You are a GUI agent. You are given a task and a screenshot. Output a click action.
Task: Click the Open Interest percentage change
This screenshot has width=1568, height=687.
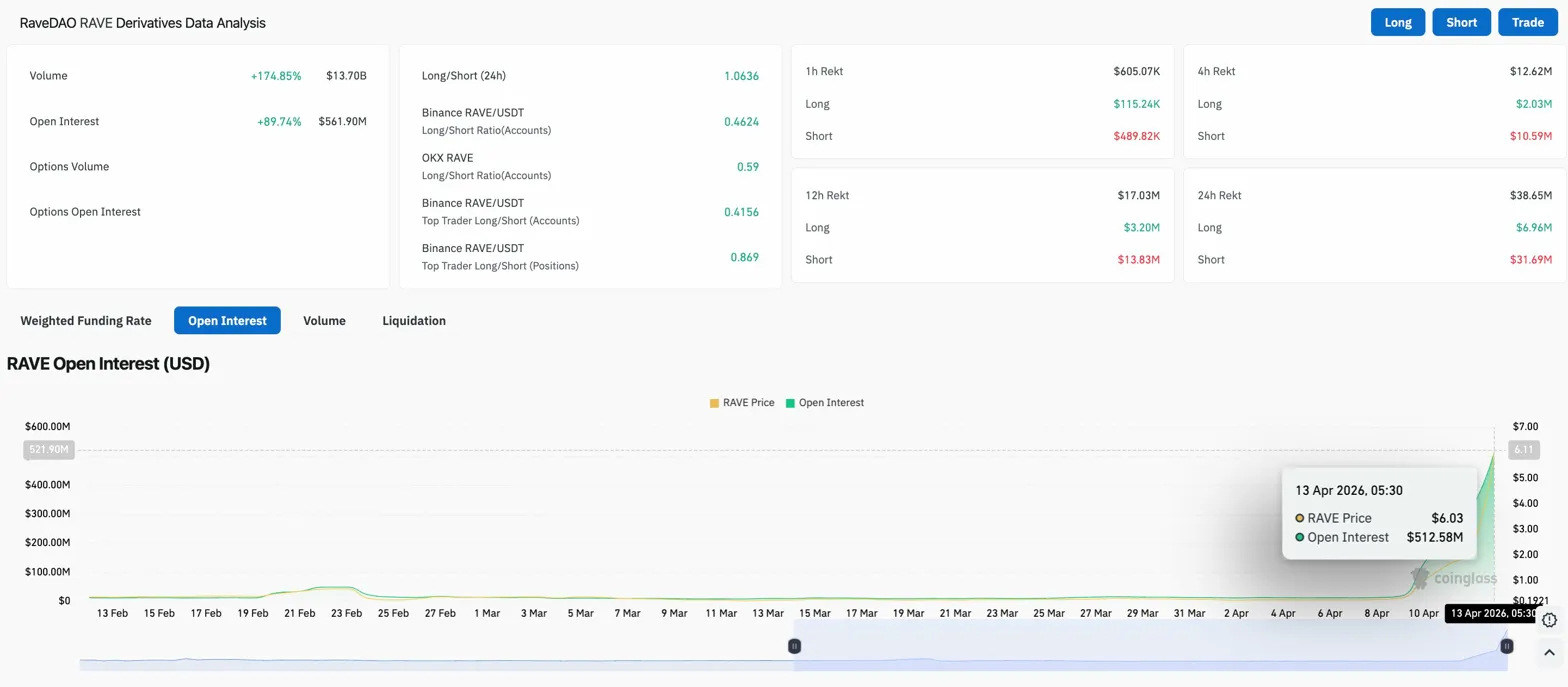point(279,121)
